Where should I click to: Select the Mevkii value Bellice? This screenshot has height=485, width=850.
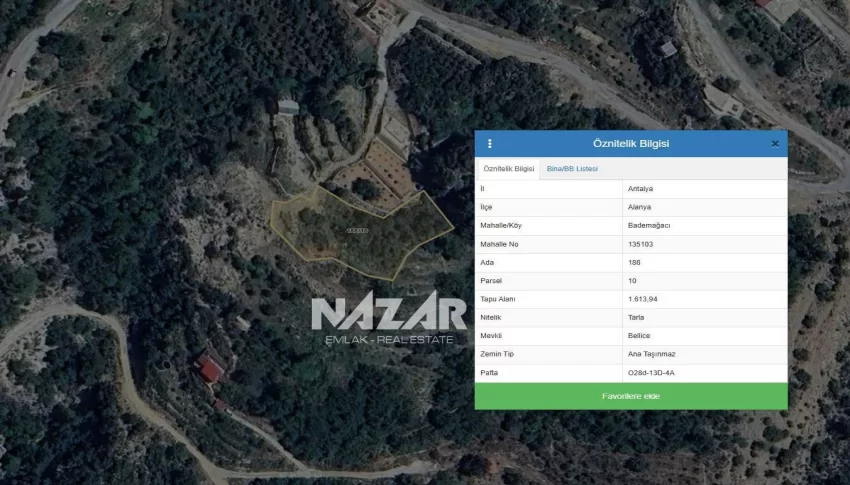coord(639,335)
